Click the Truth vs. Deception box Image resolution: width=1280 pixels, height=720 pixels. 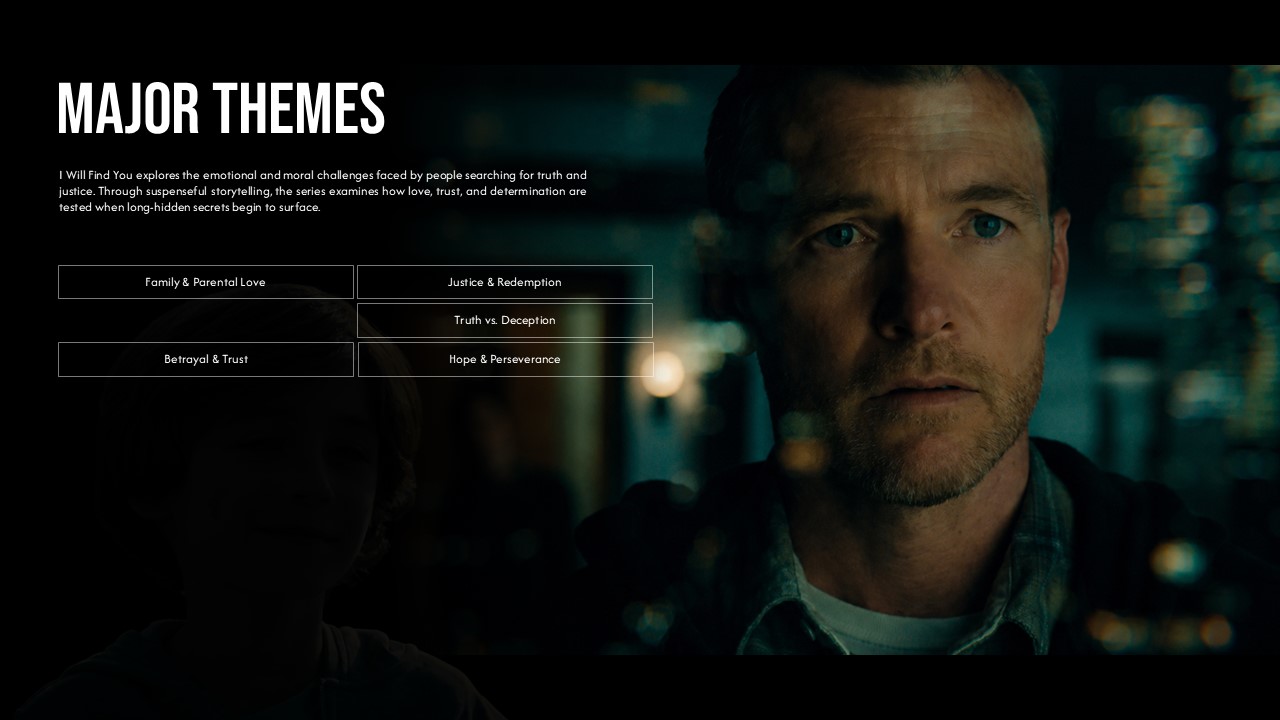tap(505, 320)
